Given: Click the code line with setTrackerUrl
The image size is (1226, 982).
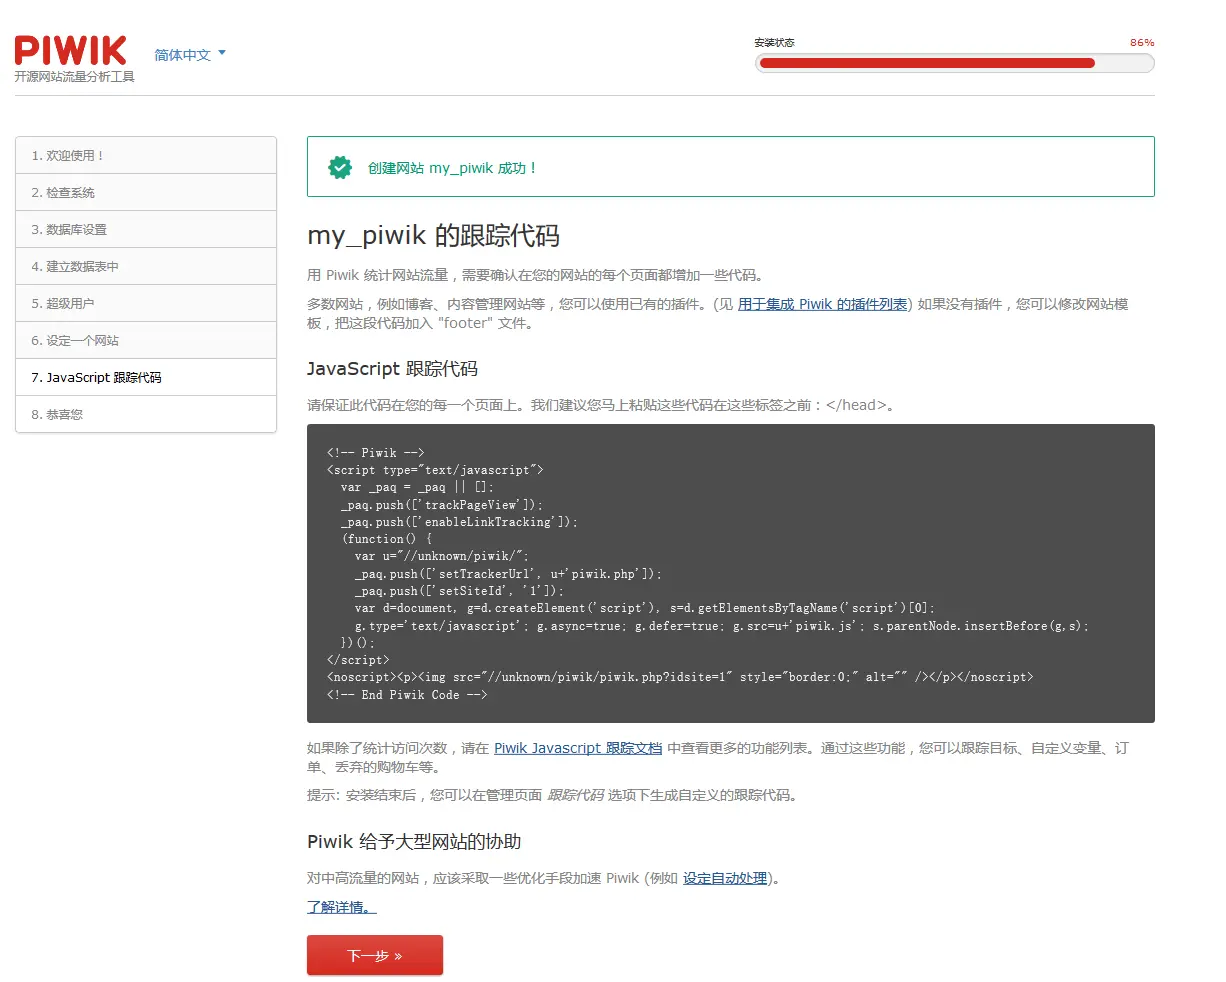Looking at the screenshot, I should [508, 574].
